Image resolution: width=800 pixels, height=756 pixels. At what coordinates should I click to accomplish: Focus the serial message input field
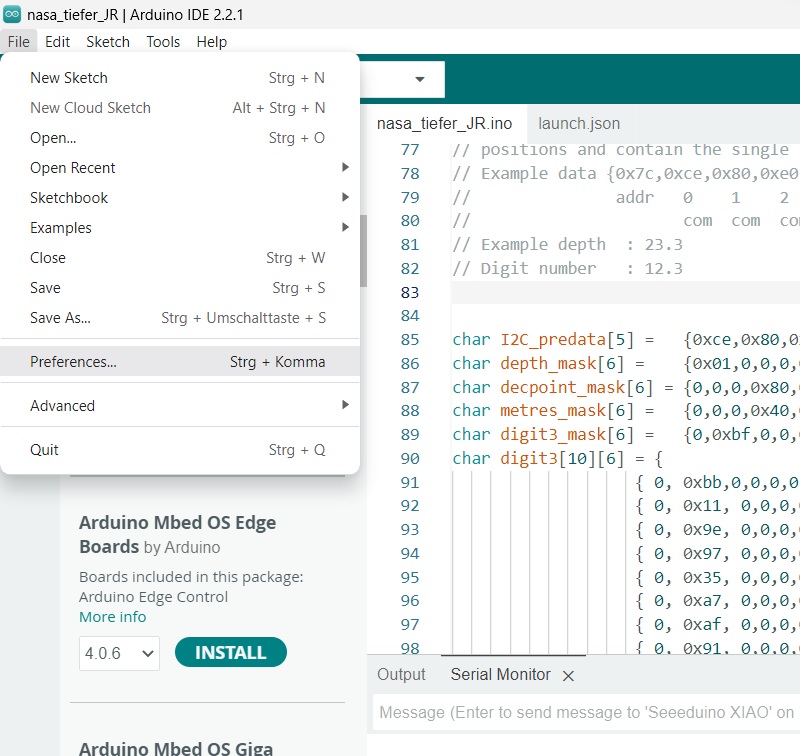point(587,712)
